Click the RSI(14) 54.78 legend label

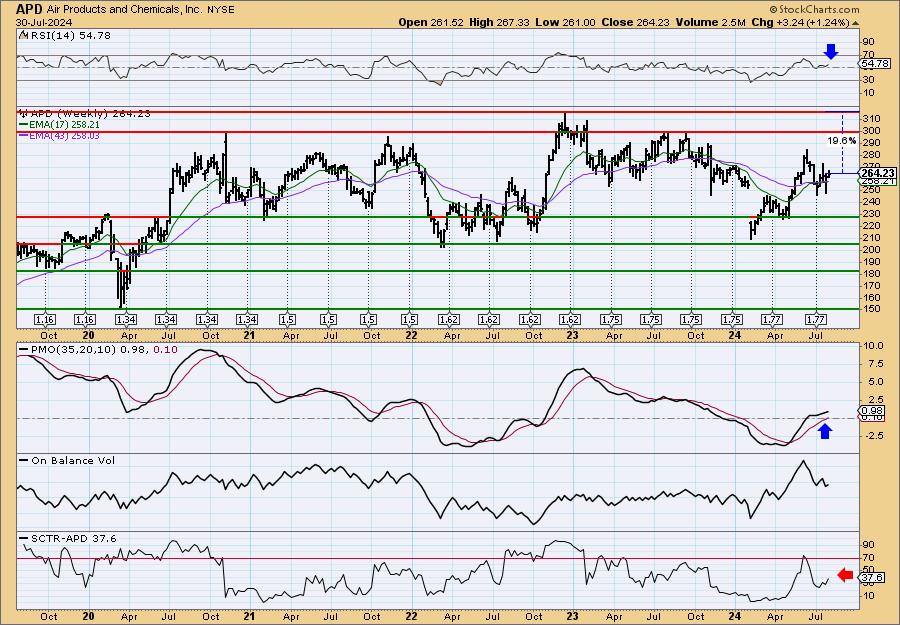tap(71, 36)
